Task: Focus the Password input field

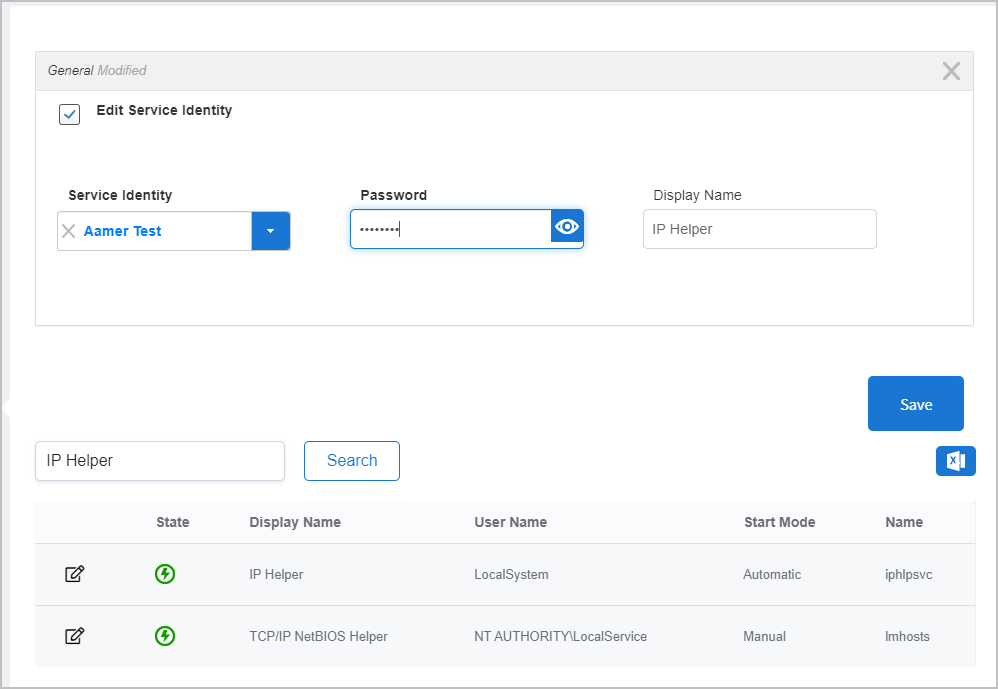Action: (x=450, y=229)
